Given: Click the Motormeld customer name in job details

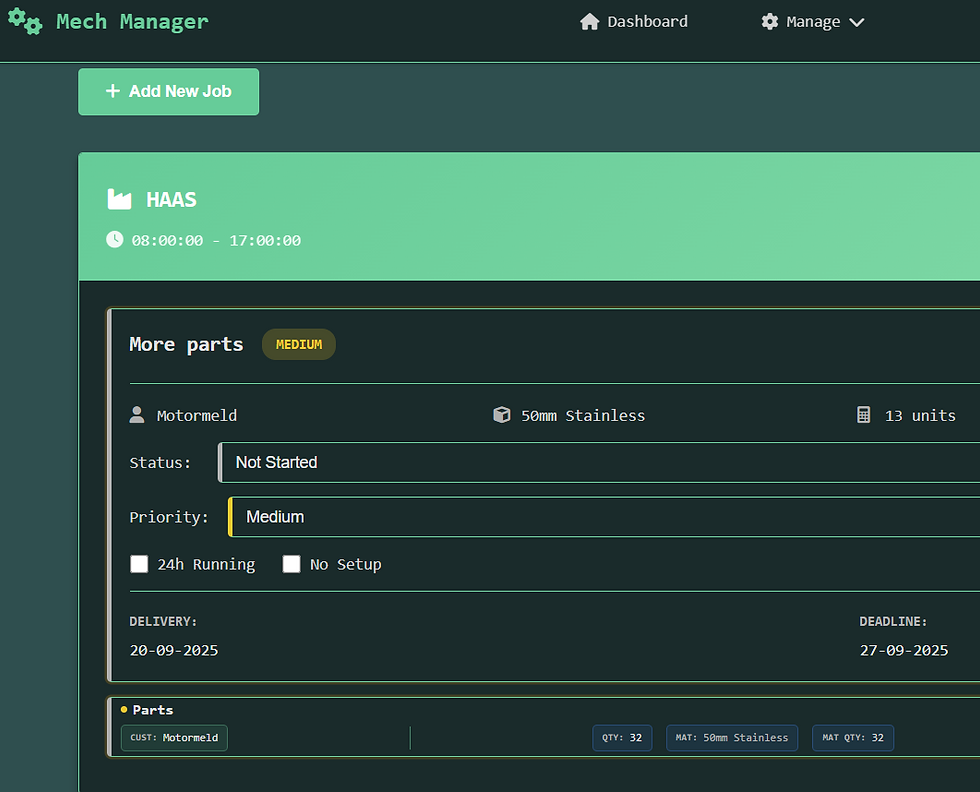Looking at the screenshot, I should (197, 416).
